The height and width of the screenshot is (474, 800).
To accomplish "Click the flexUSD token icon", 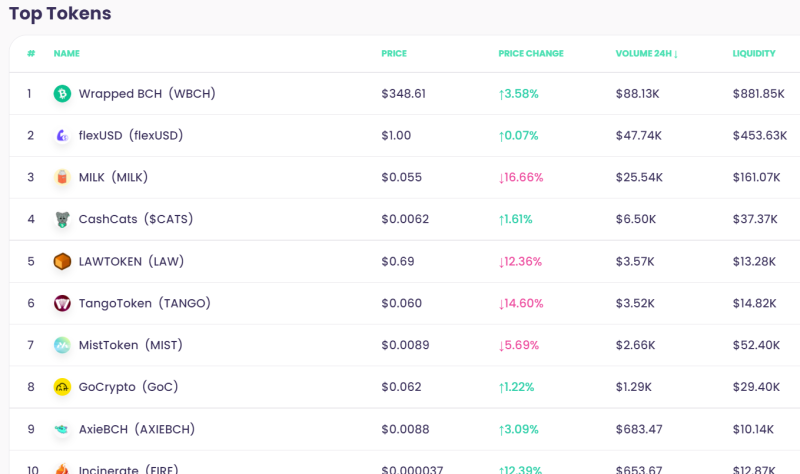I will [x=62, y=135].
